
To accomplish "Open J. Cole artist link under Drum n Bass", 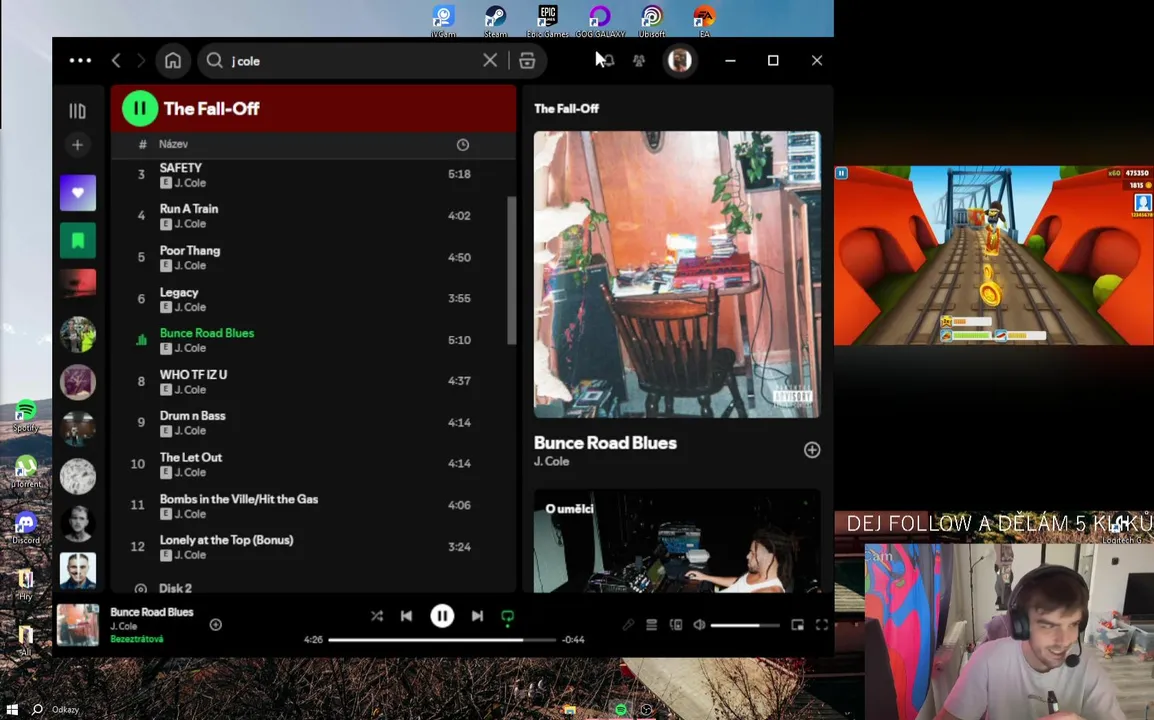I will 190,431.
